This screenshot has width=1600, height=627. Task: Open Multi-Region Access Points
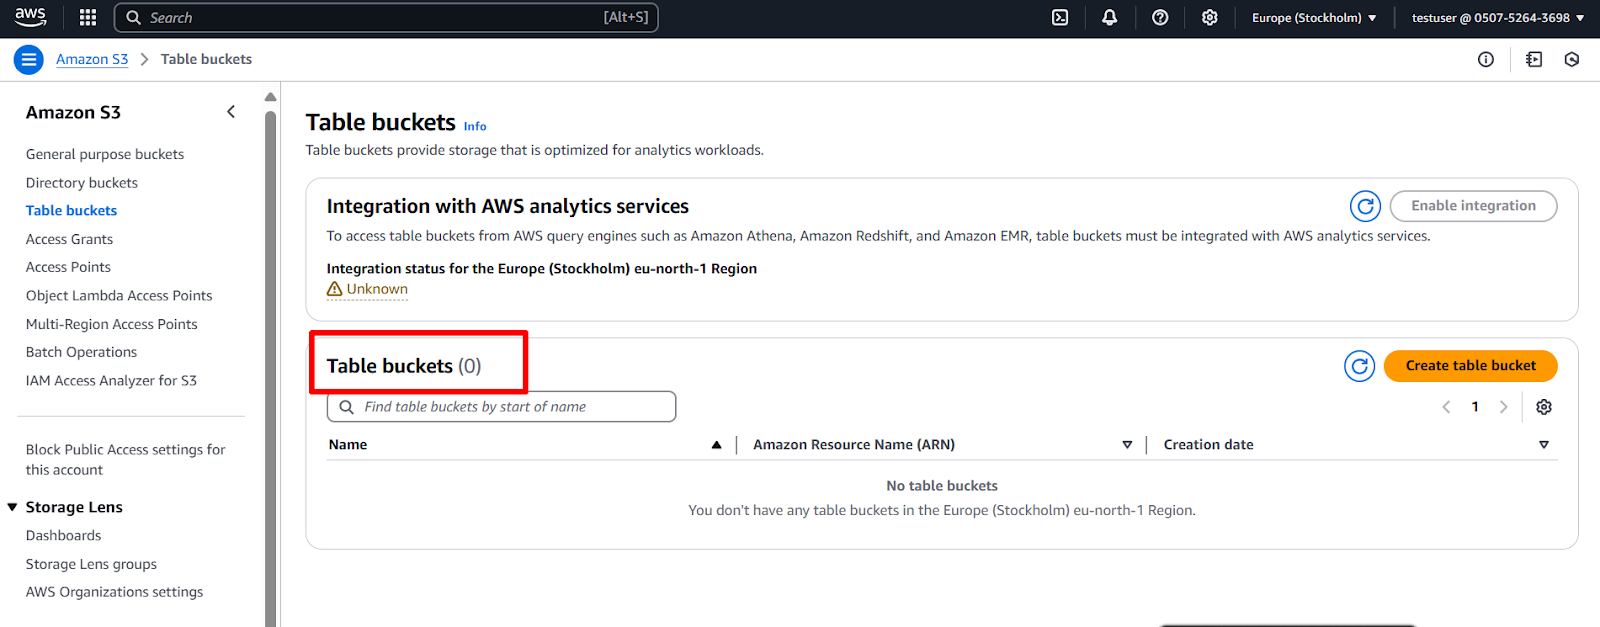click(112, 324)
